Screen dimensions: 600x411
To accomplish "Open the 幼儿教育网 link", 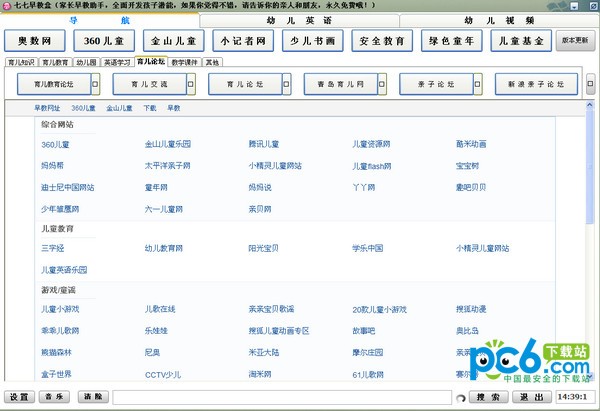I will click(x=163, y=248).
